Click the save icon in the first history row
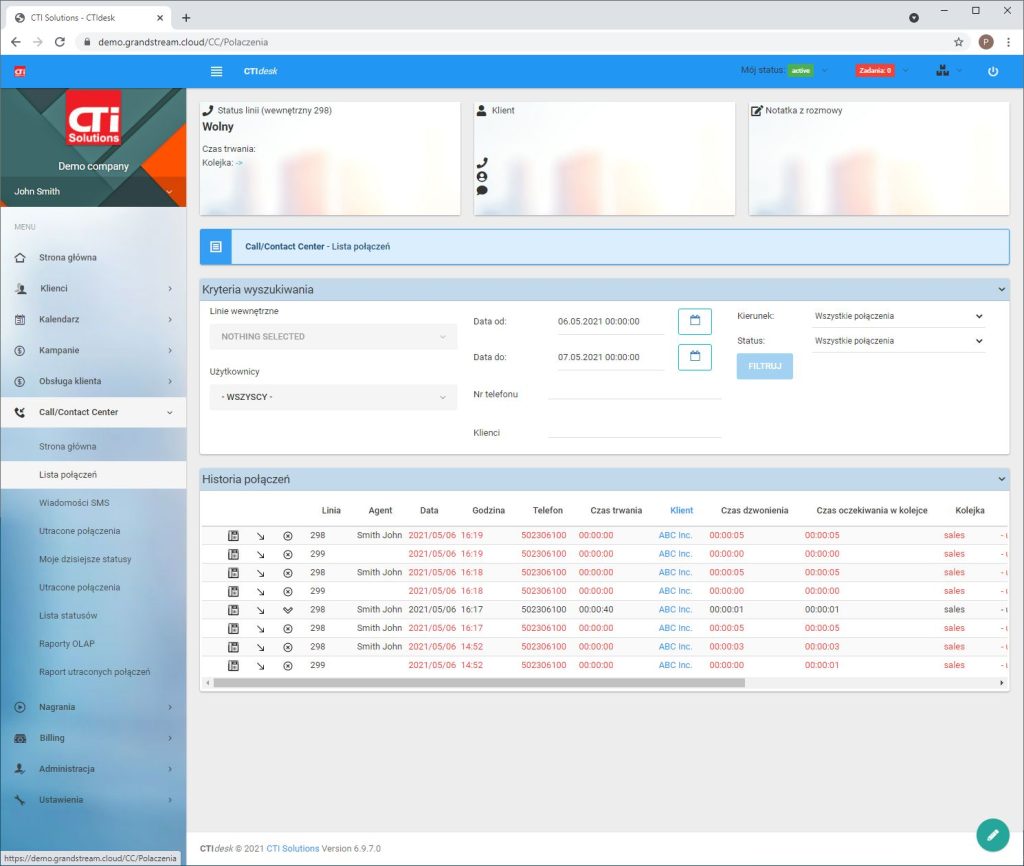Screen dimensions: 1024x866 (233, 535)
